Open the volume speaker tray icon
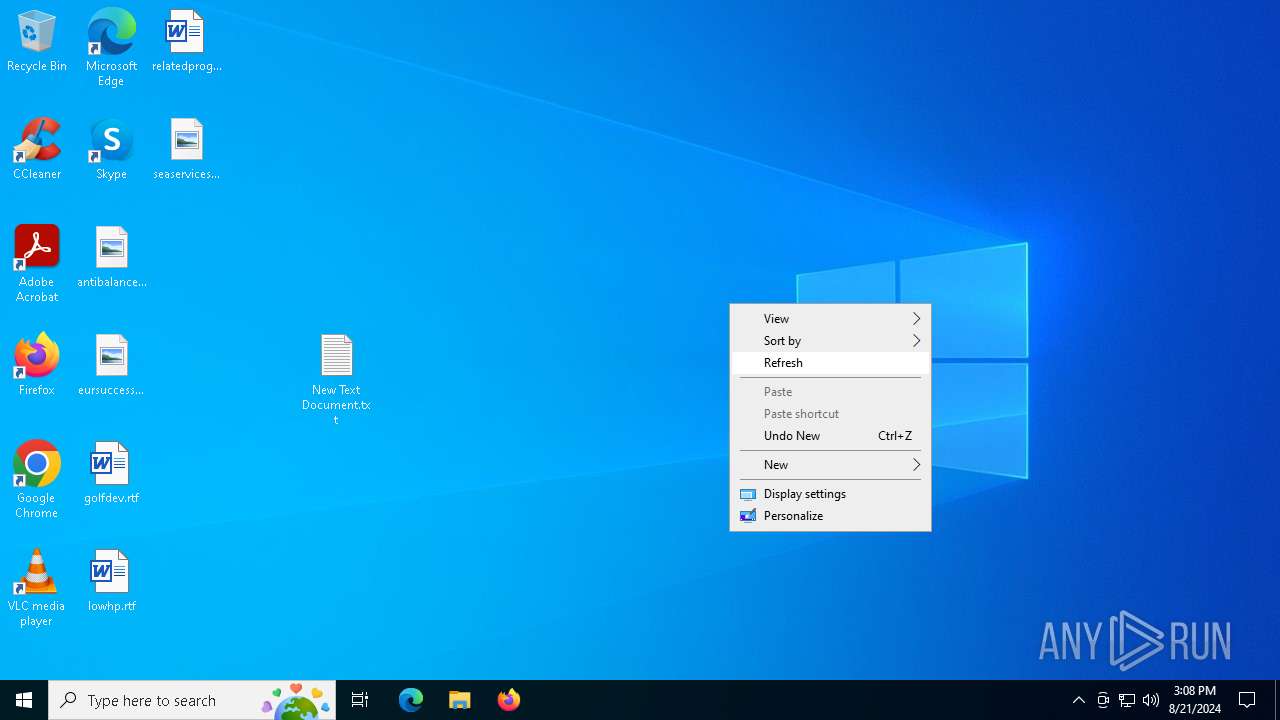The width and height of the screenshot is (1280, 720). point(1151,700)
